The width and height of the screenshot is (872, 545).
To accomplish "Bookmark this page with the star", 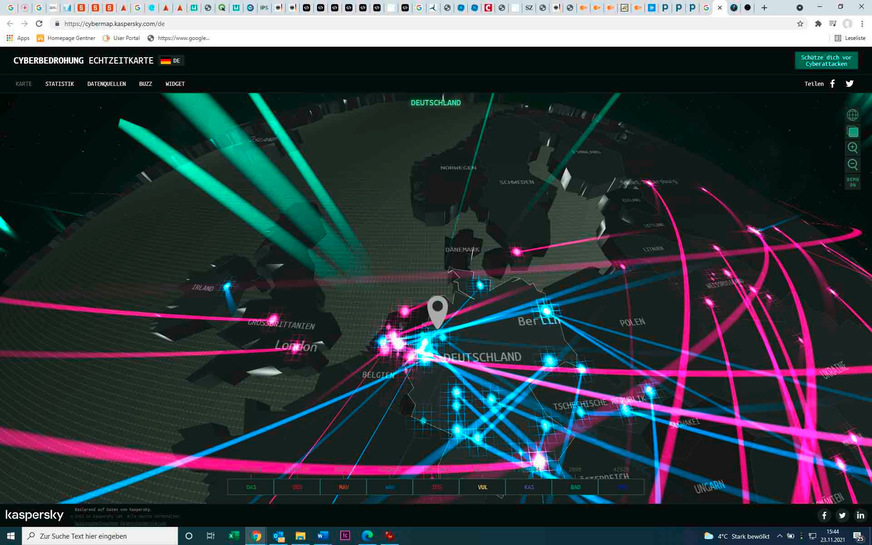I will click(x=800, y=24).
